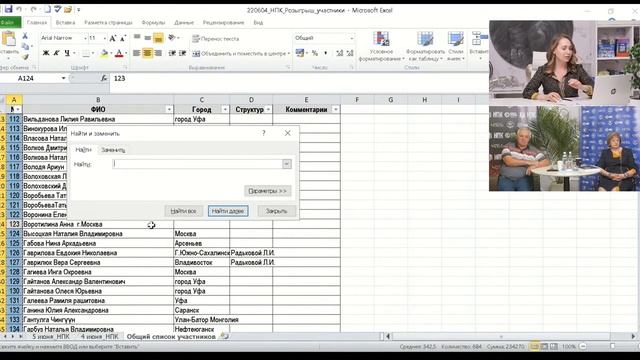Click the zoom out minus button

click(583, 347)
